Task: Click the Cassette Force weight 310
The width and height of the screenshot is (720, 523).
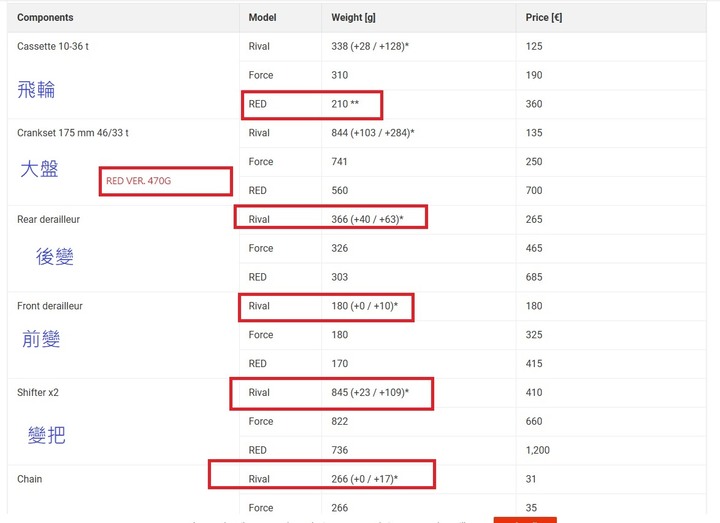Action: [339, 75]
